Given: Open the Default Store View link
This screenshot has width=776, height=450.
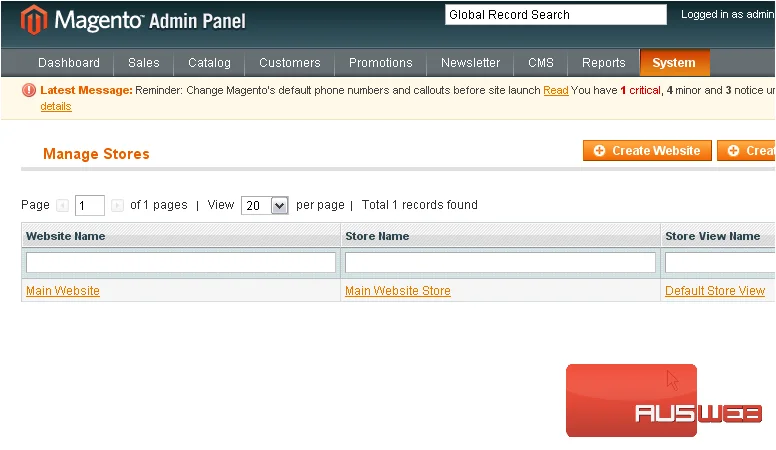Looking at the screenshot, I should pyautogui.click(x=715, y=291).
